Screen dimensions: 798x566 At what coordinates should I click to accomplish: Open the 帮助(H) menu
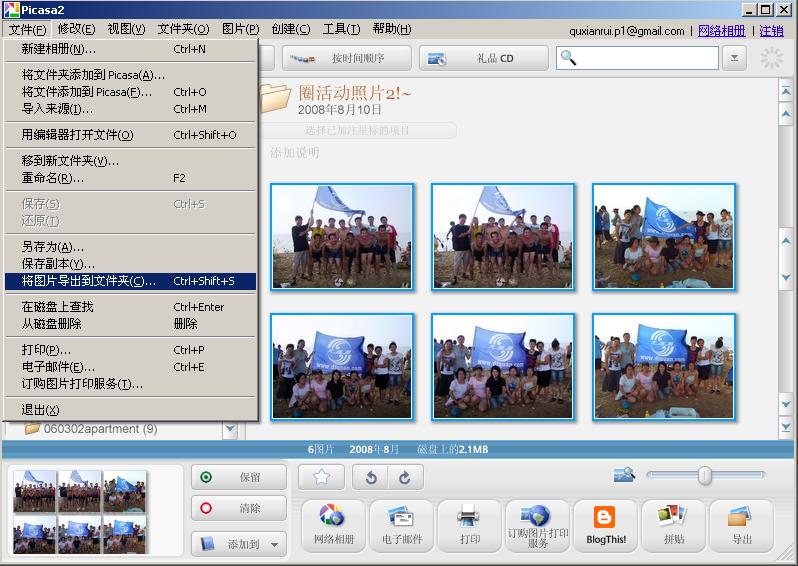(x=392, y=29)
